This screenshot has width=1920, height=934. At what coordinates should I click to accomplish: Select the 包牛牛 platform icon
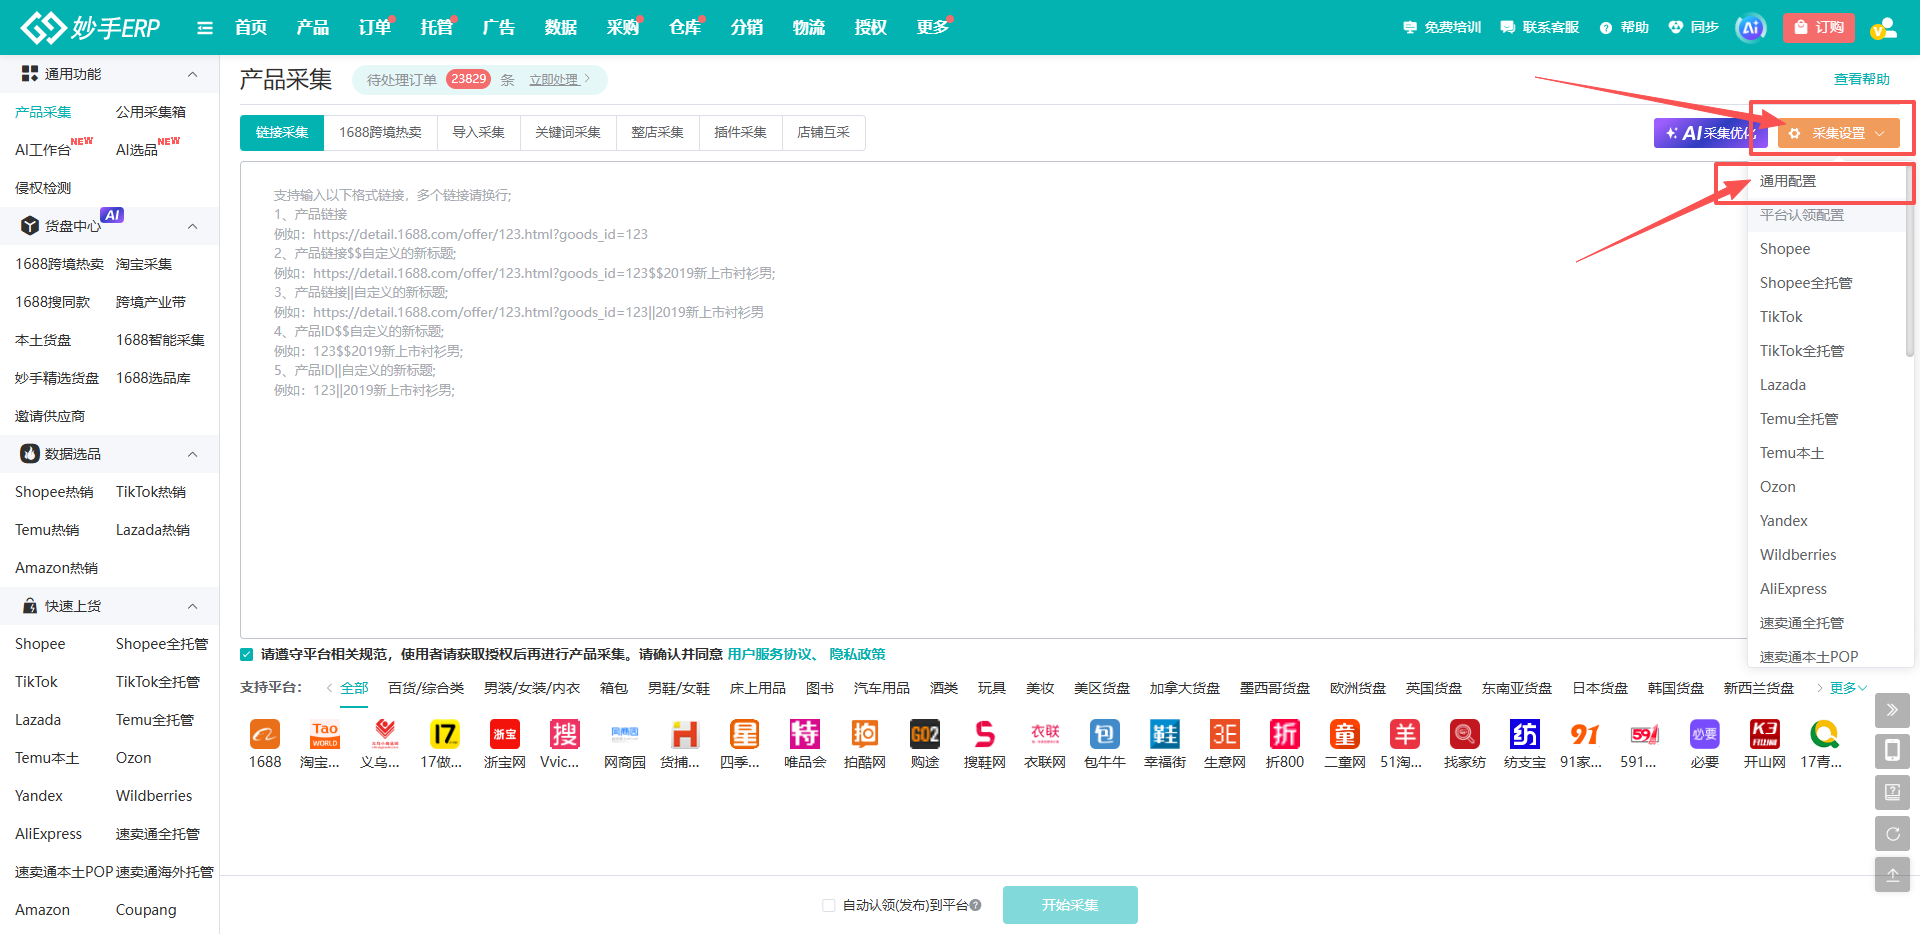(1105, 735)
